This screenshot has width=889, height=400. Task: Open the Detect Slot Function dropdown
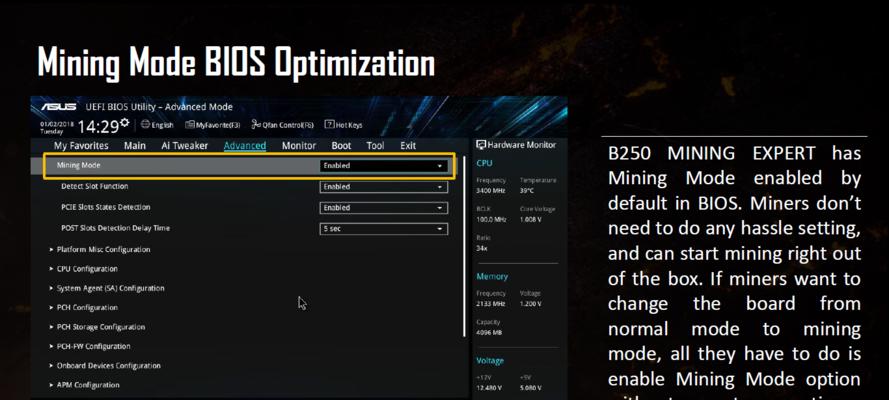click(384, 187)
